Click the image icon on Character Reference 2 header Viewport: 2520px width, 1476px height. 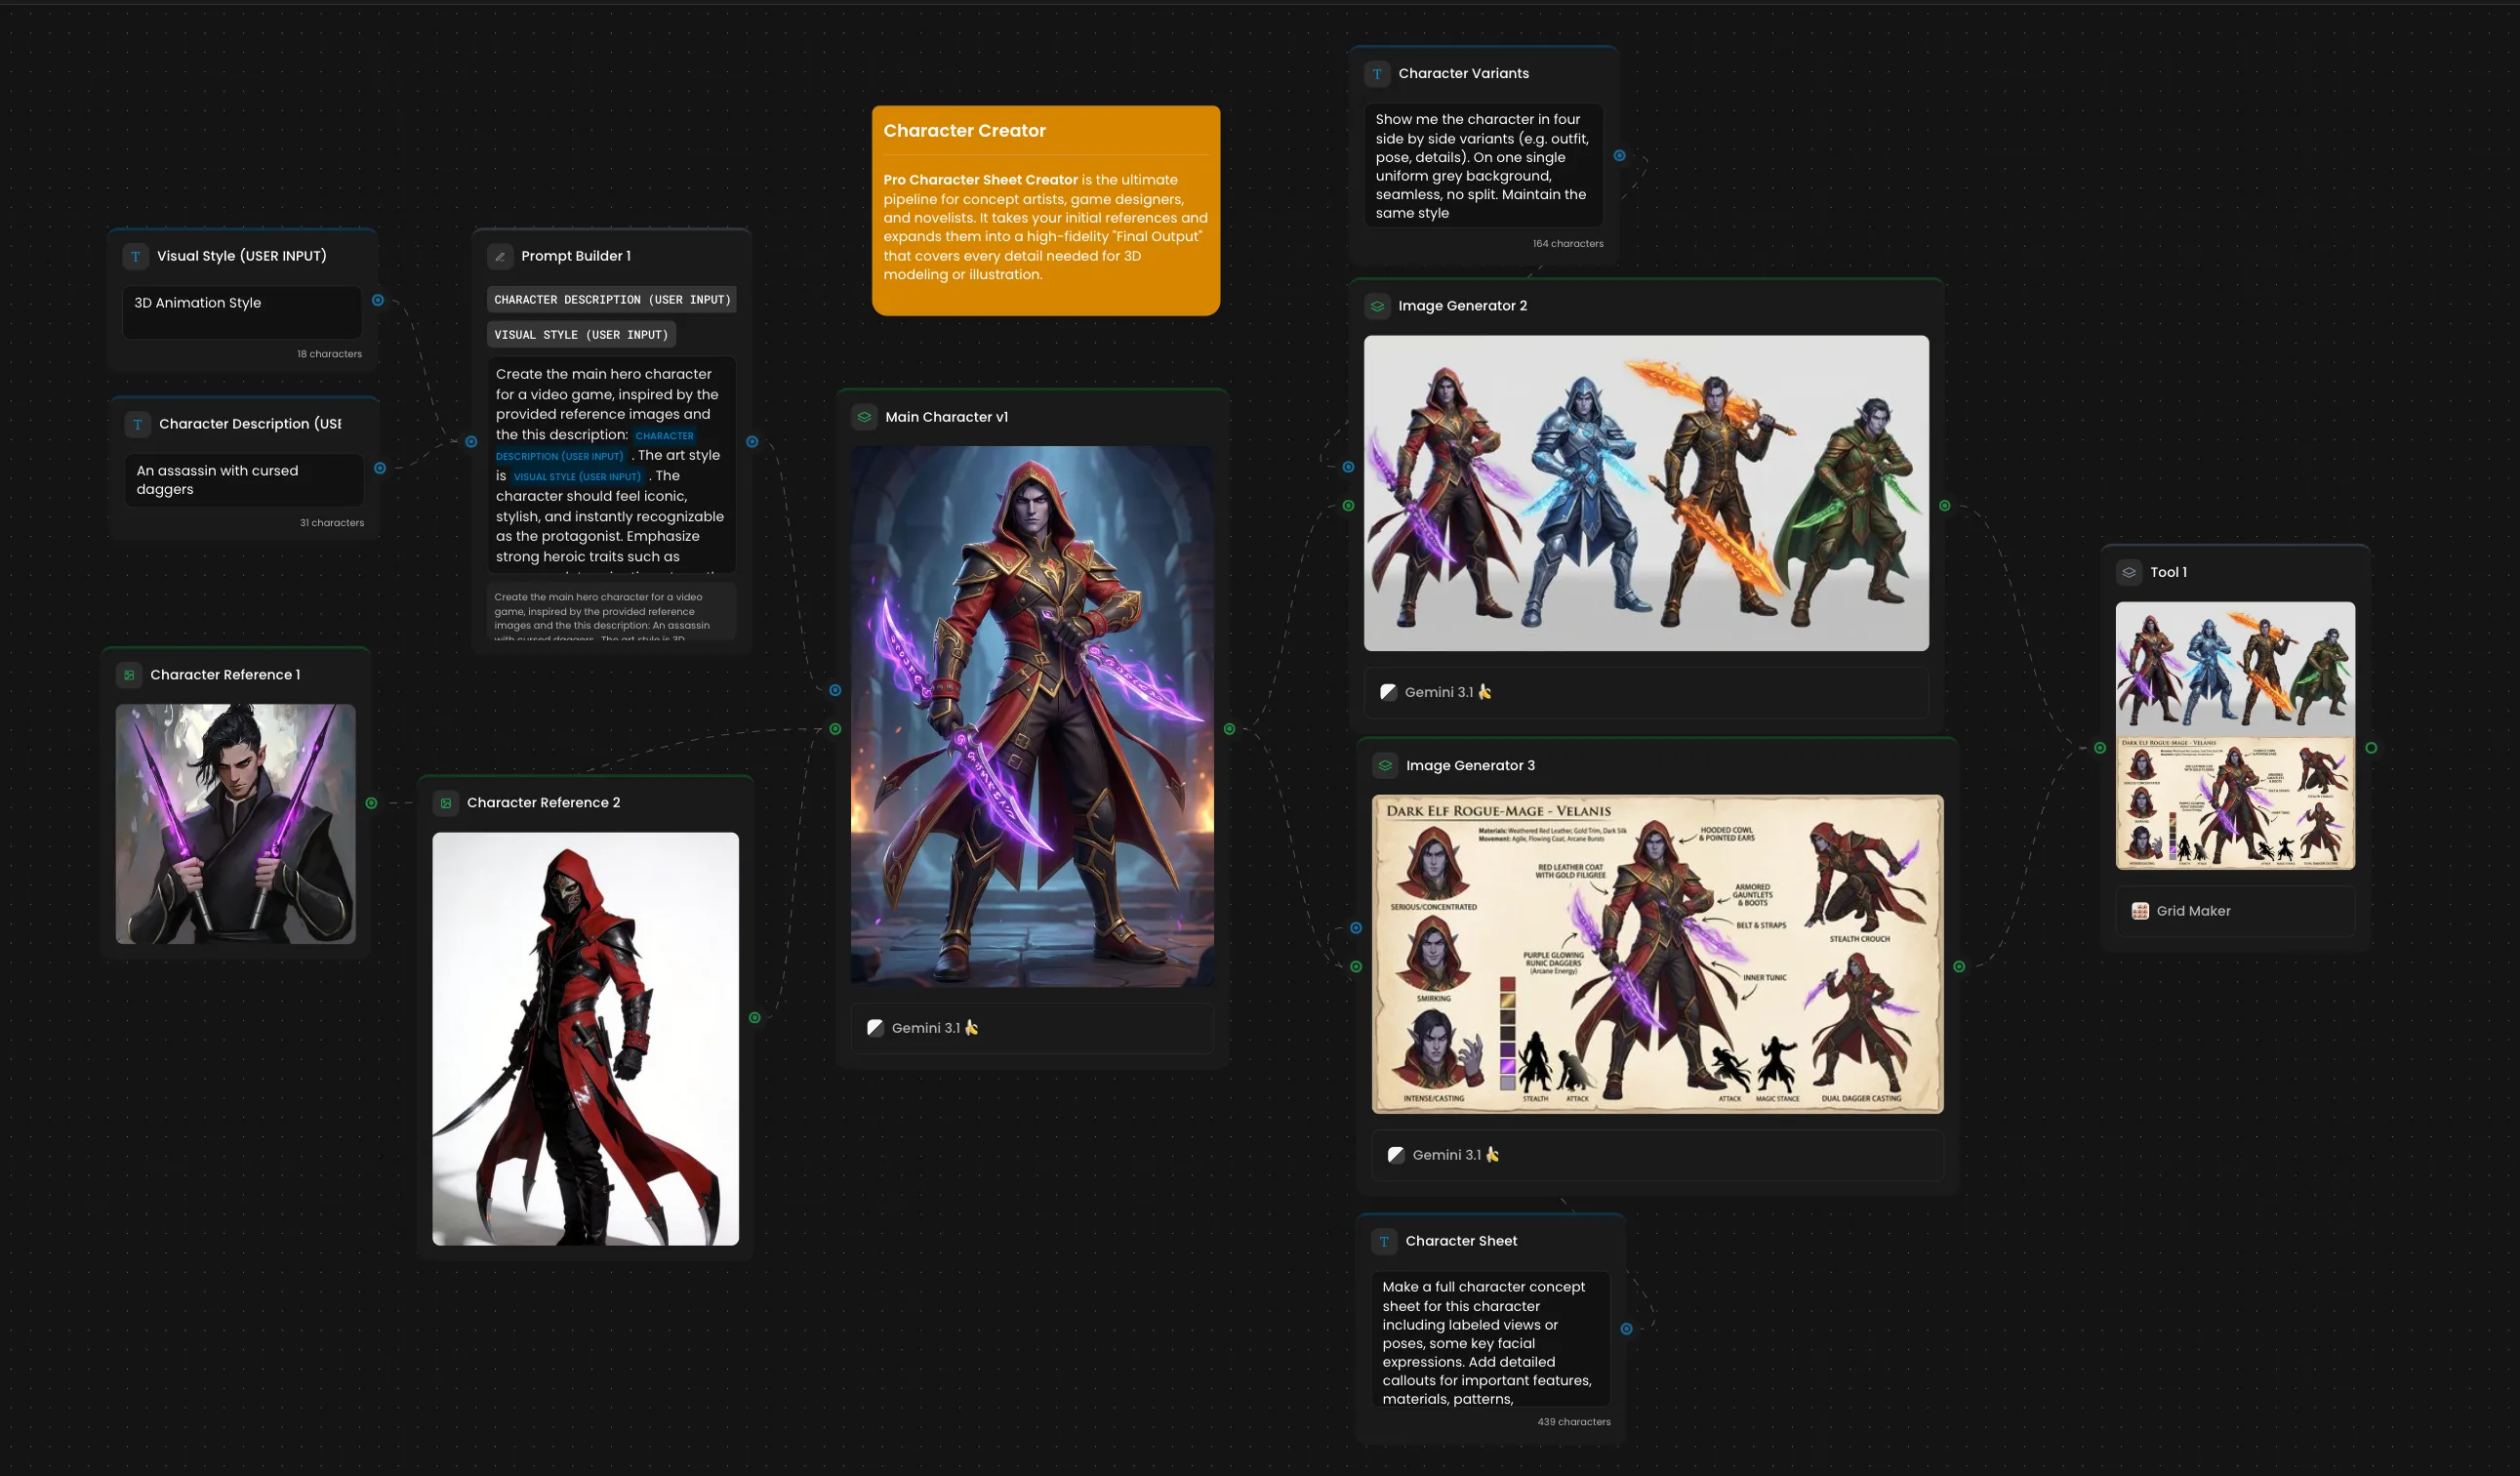pos(446,802)
